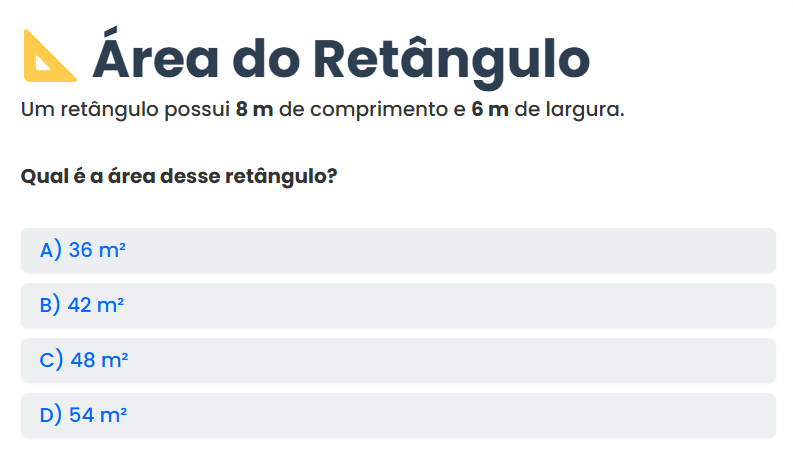
Task: Select answer A) 36 m²
Action: [x=397, y=250]
